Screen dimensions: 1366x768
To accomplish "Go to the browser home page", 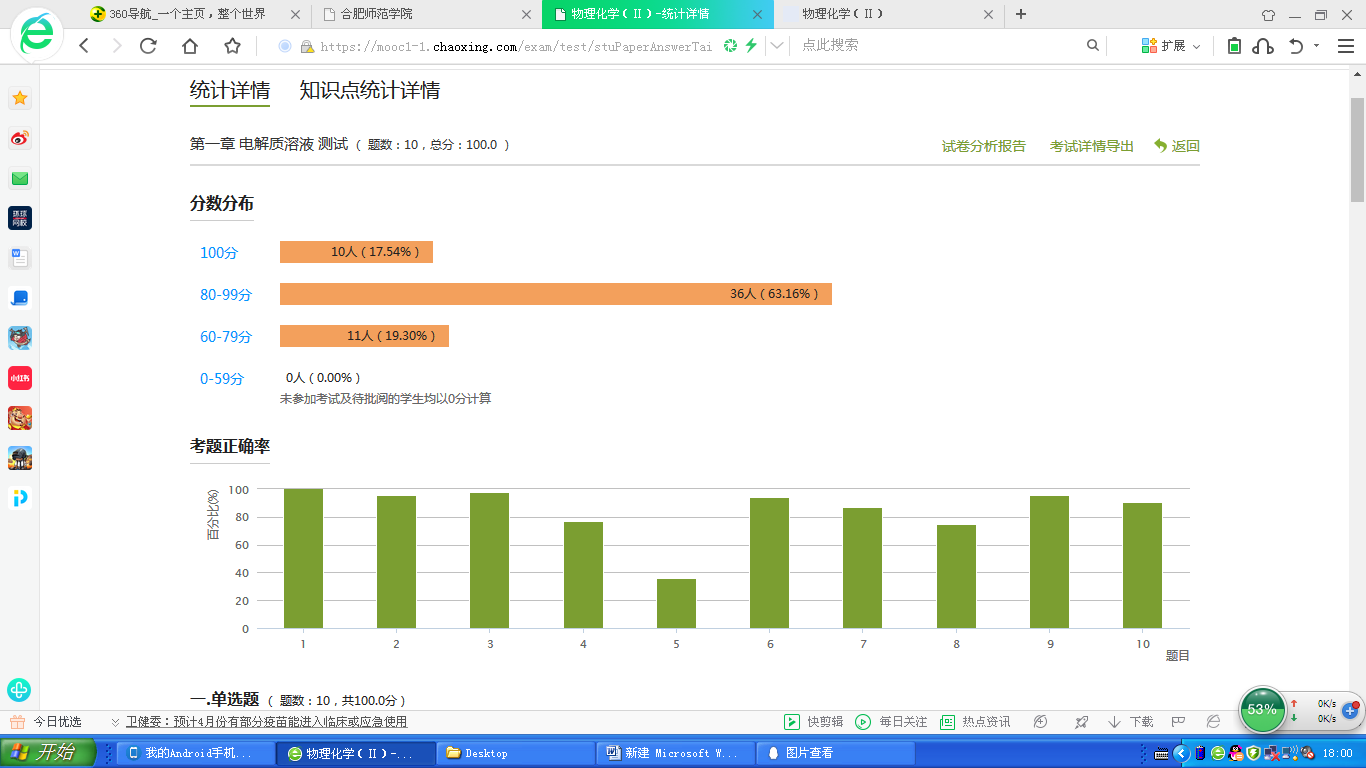I will click(x=190, y=46).
